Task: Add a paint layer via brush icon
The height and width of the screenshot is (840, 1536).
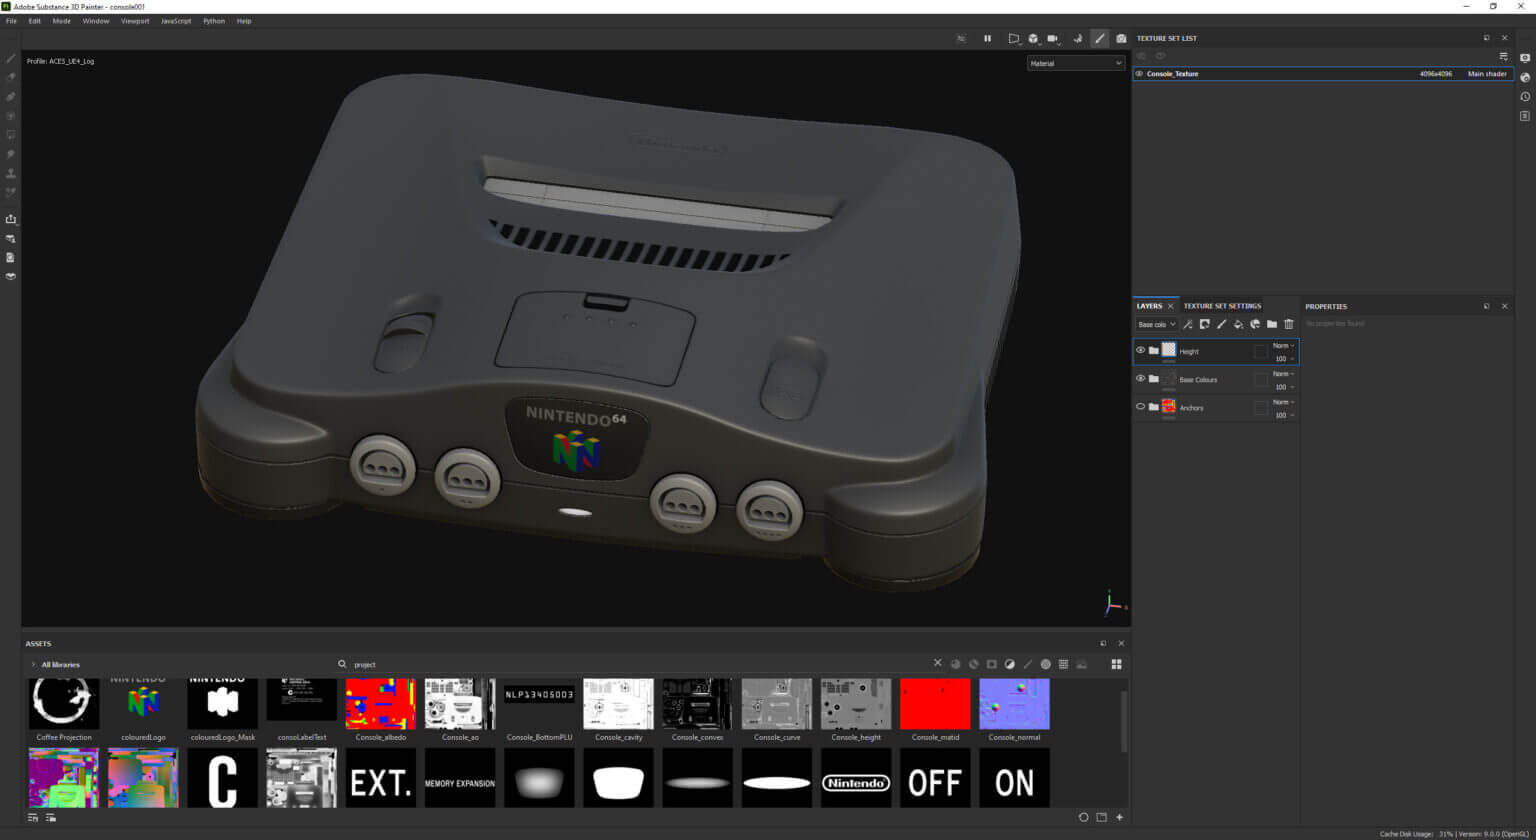Action: tap(1222, 324)
